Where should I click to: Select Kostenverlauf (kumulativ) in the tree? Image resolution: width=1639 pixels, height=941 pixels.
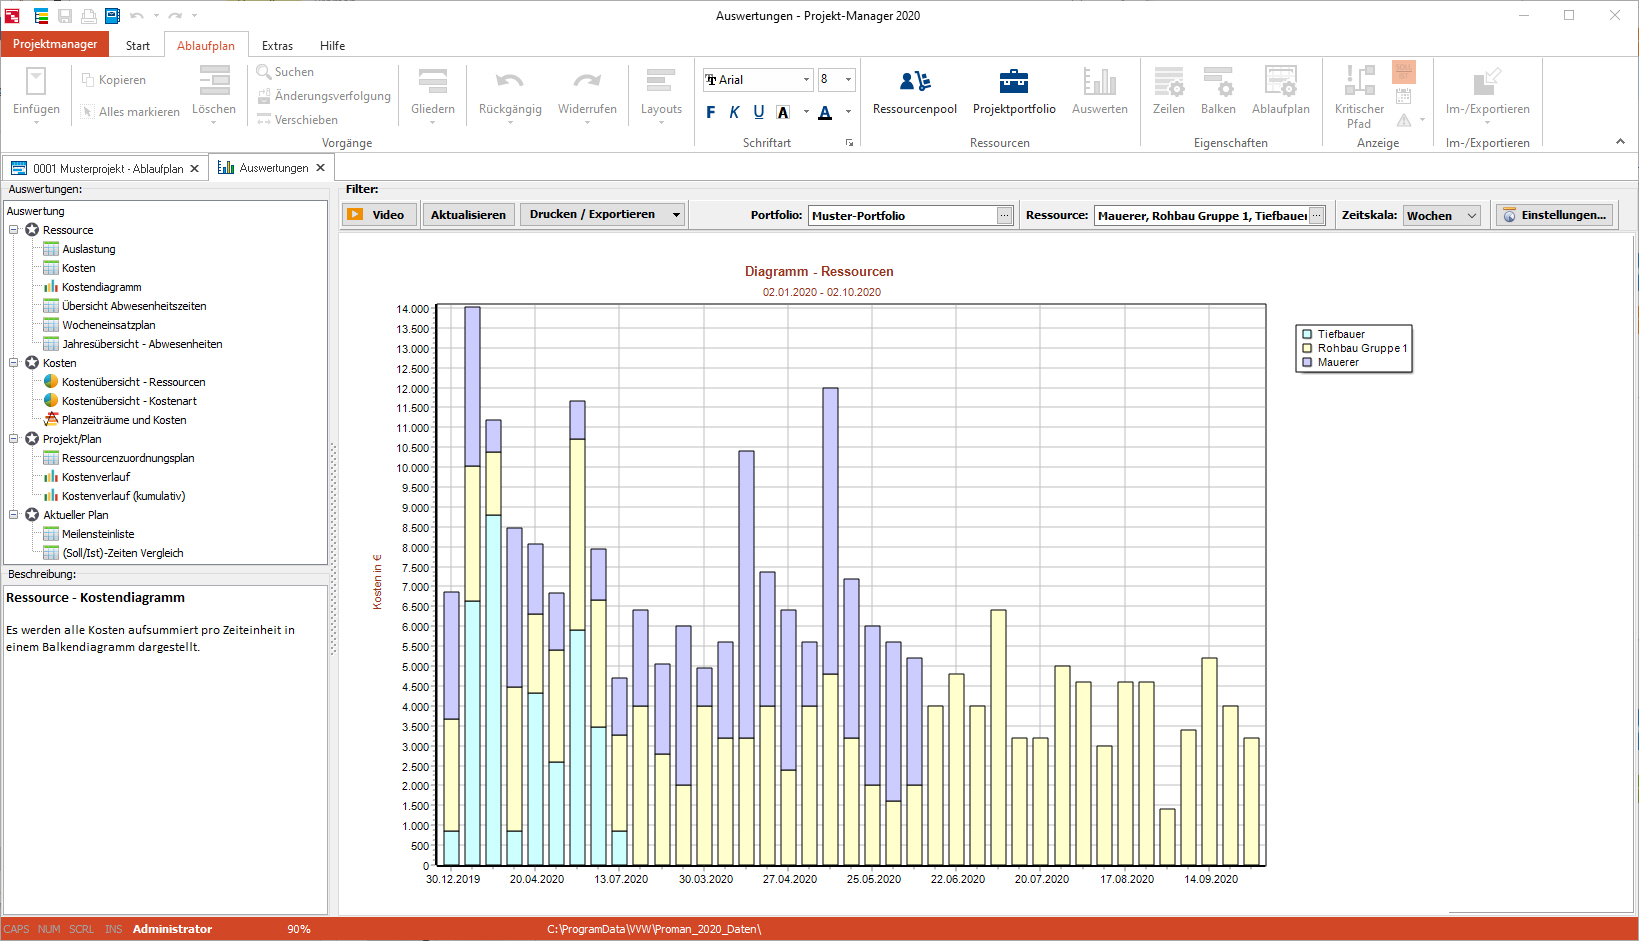(x=123, y=496)
